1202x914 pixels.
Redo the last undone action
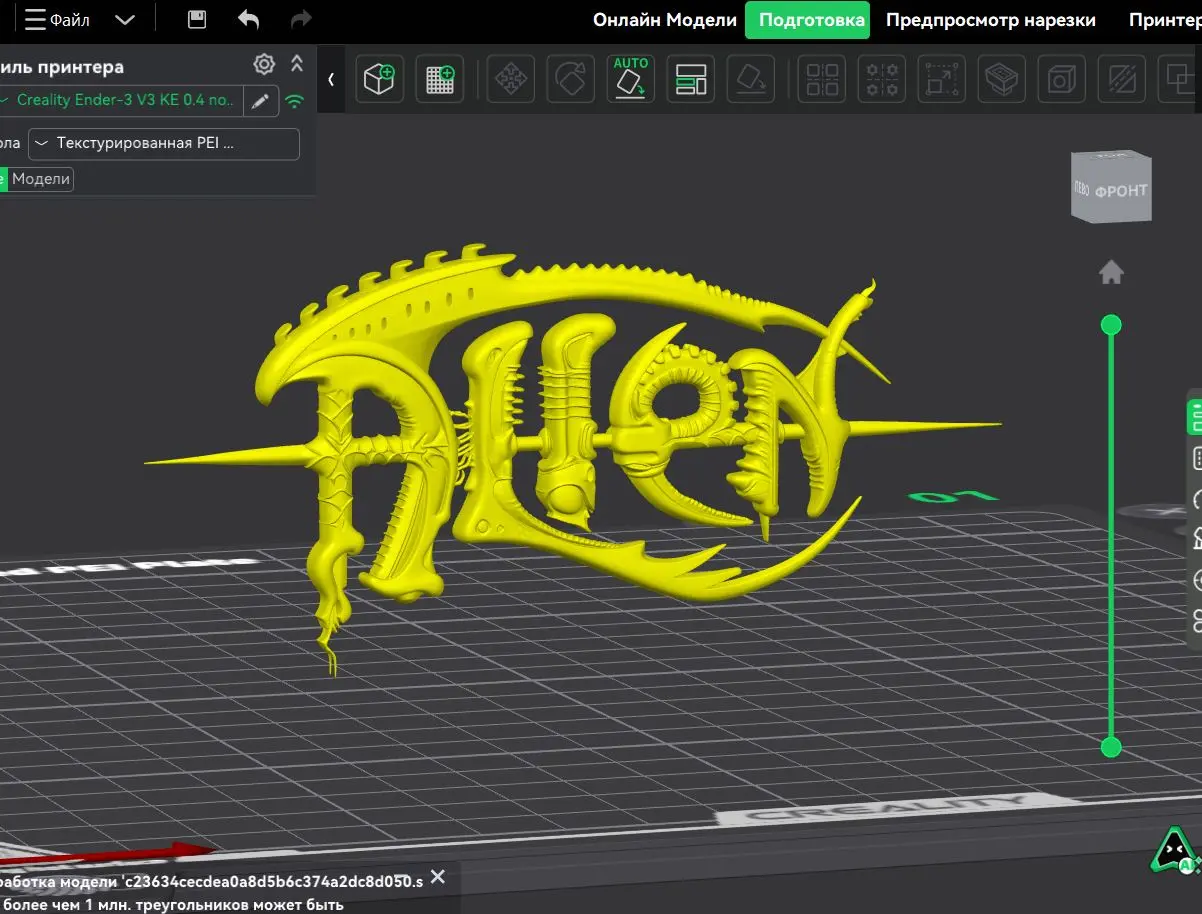tap(300, 20)
